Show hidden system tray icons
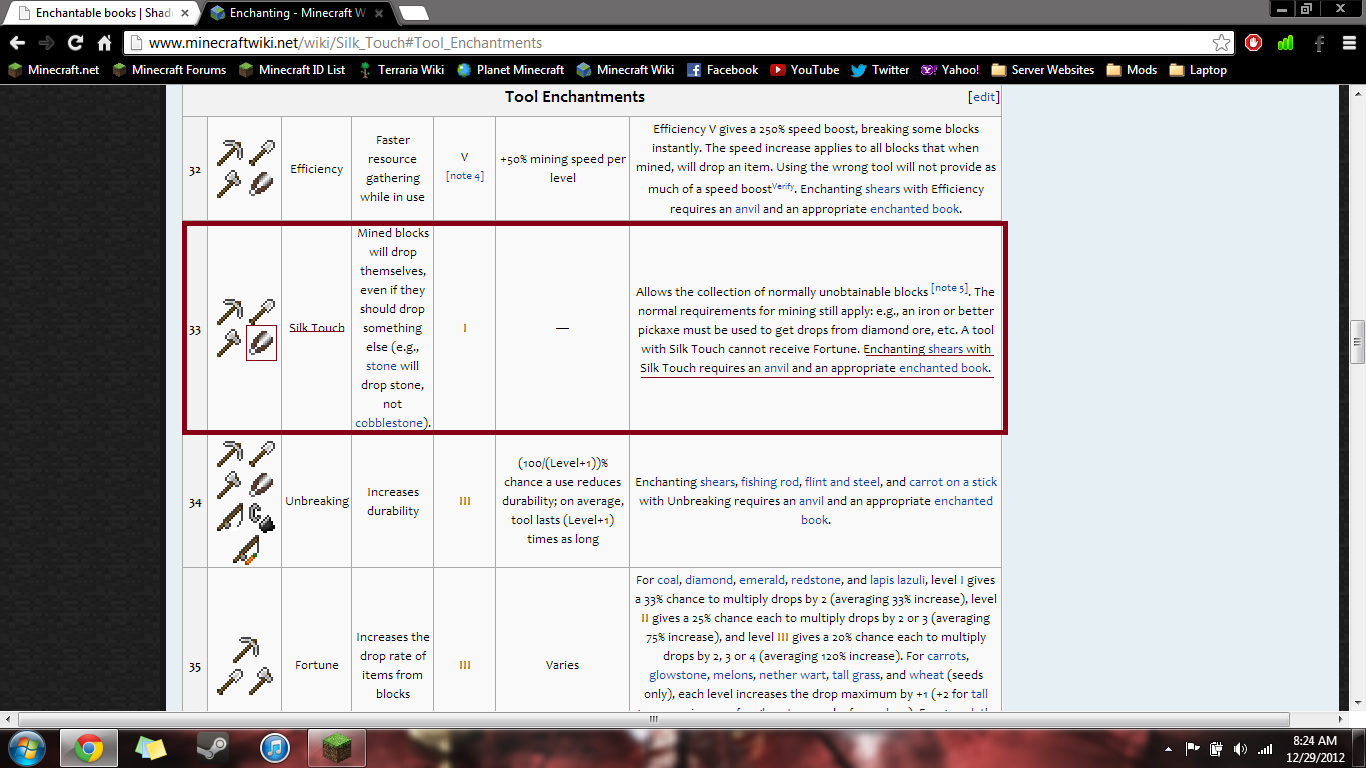Image resolution: width=1366 pixels, height=768 pixels. (x=1168, y=748)
